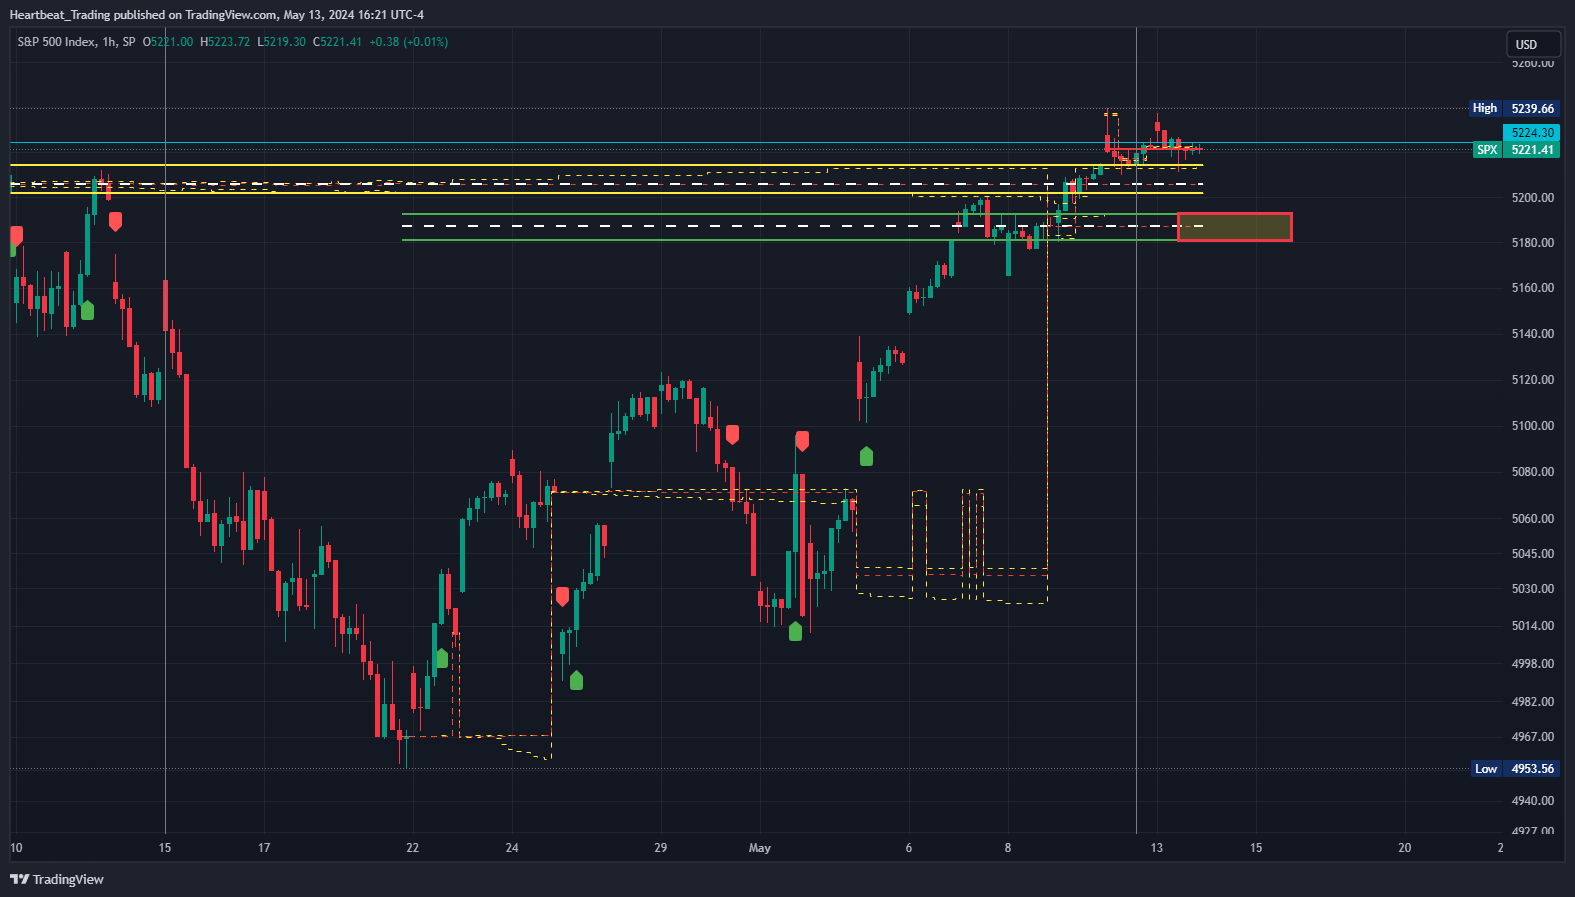Click the 5180.00 price axis label
This screenshot has width=1575, height=897.
1533,243
